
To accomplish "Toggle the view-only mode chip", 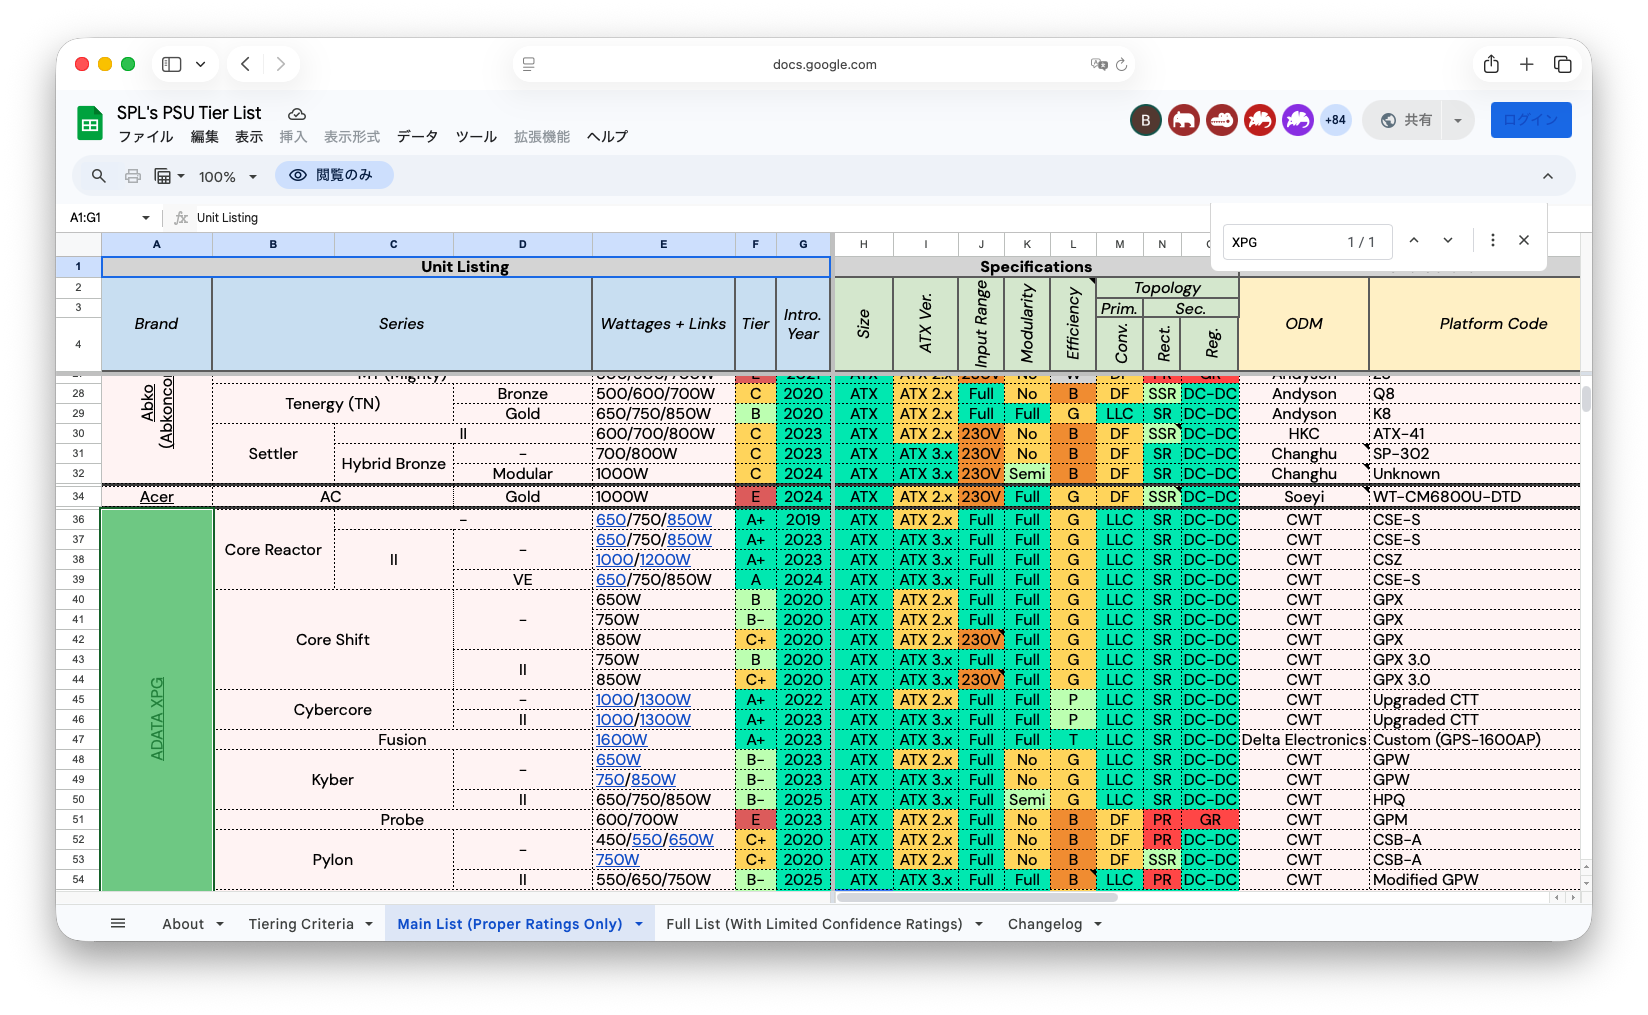I will click(333, 175).
